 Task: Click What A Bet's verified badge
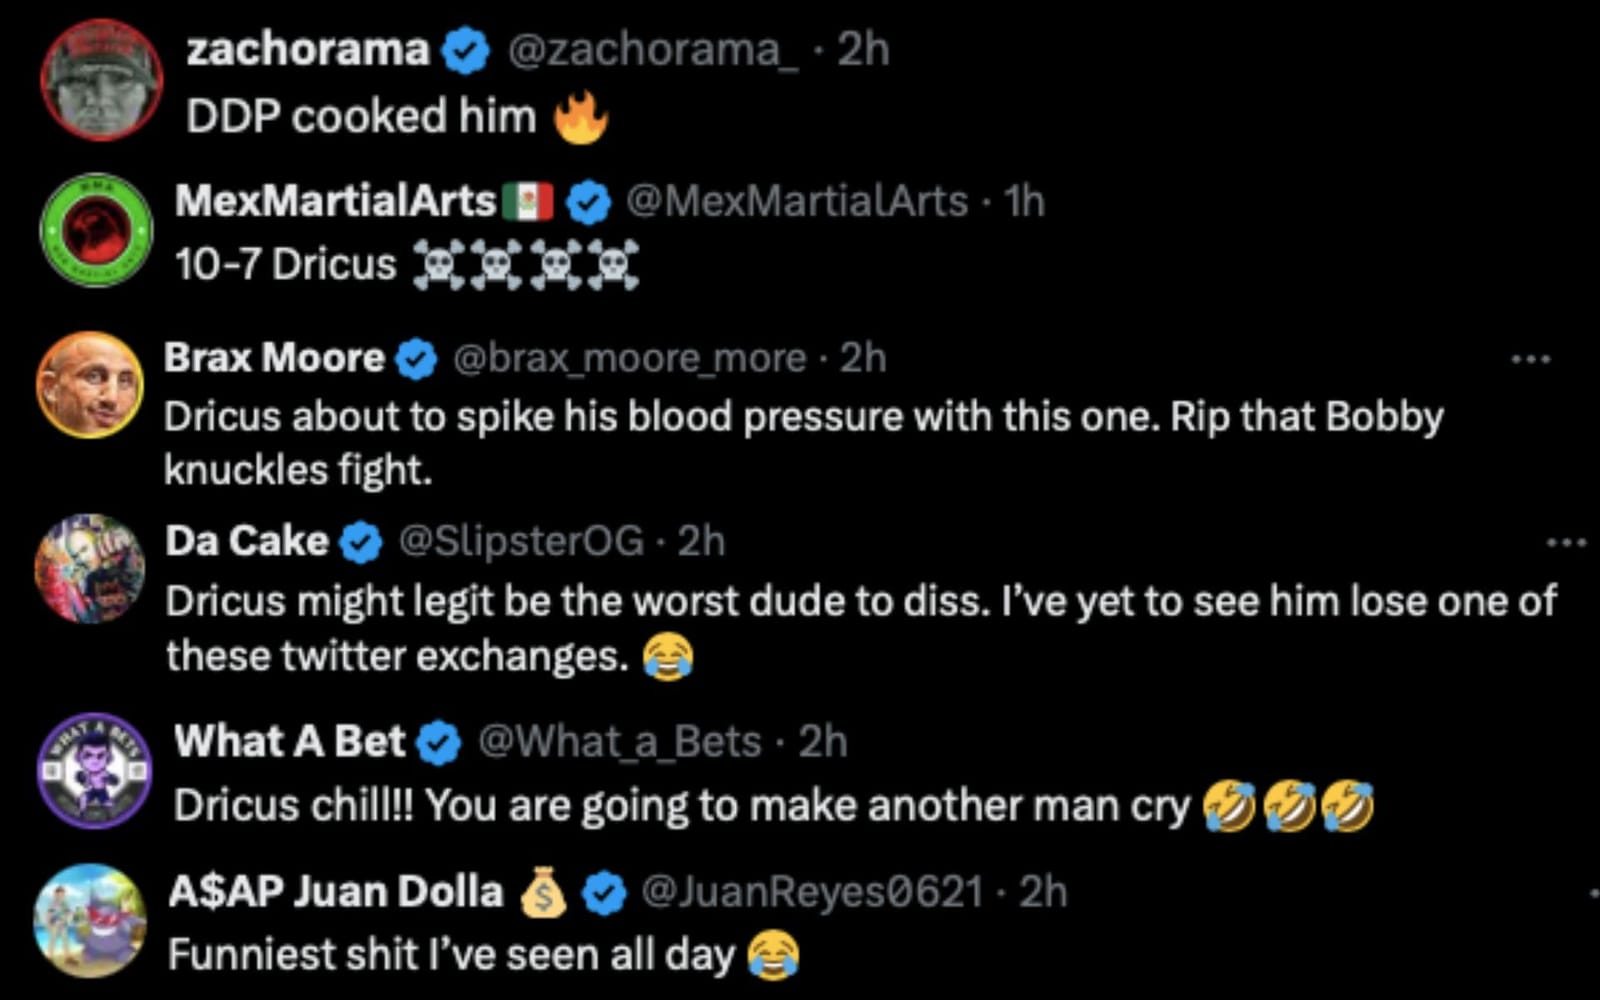point(438,743)
